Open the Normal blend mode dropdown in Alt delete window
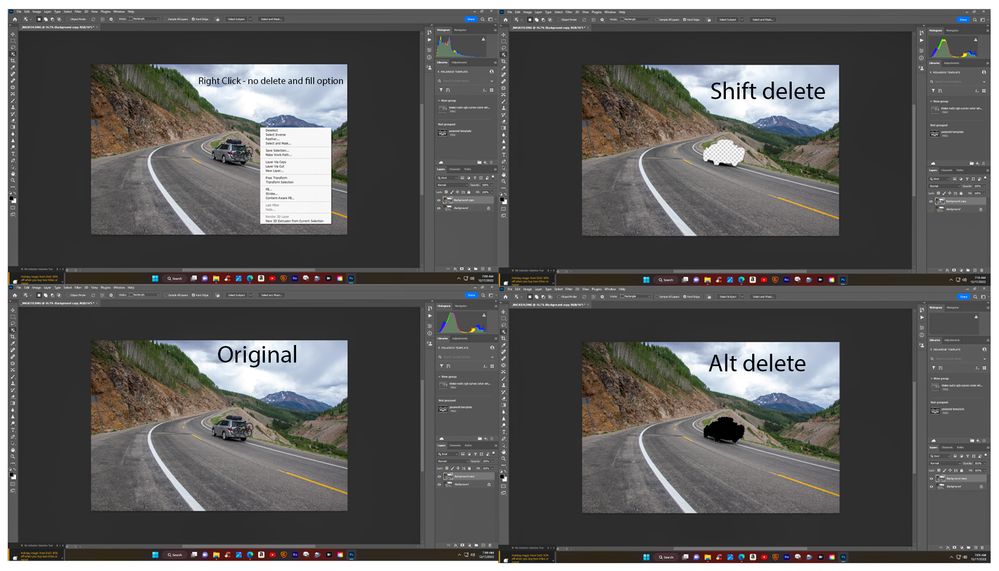999x571 pixels. (x=944, y=463)
